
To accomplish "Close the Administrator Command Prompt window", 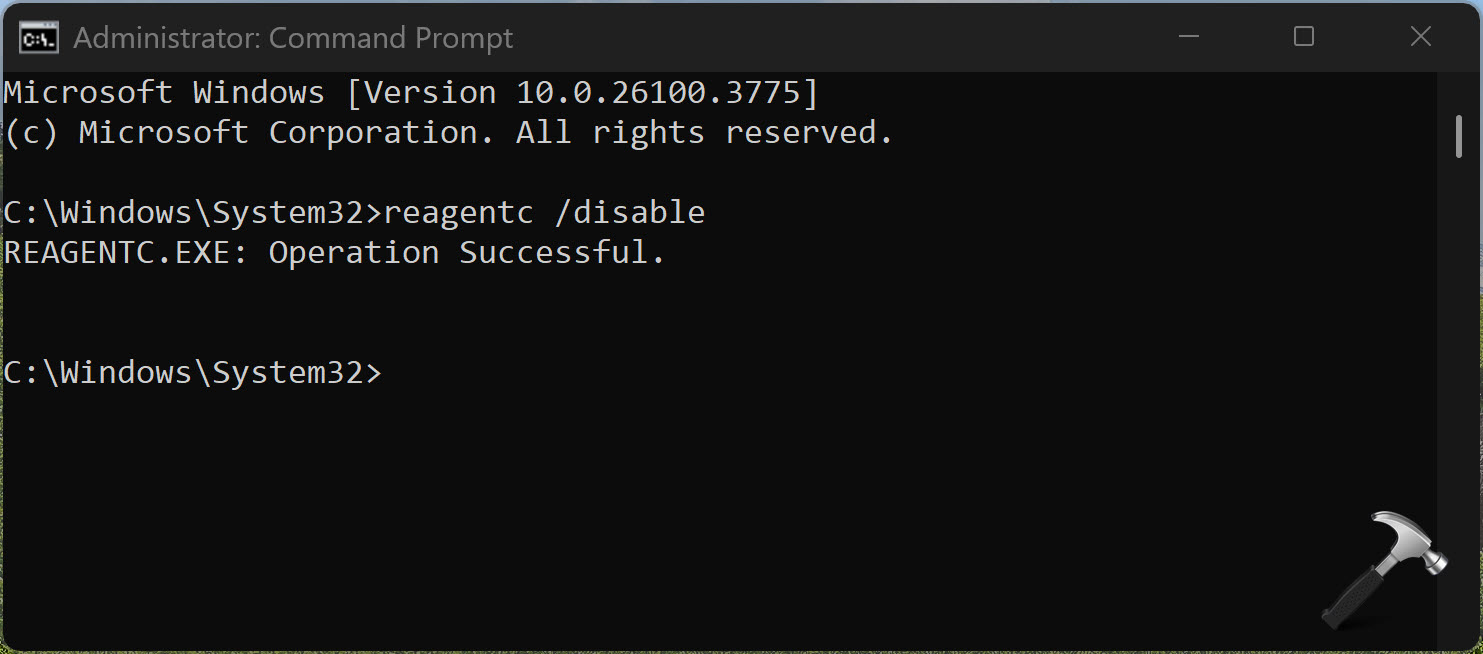I will (1420, 38).
